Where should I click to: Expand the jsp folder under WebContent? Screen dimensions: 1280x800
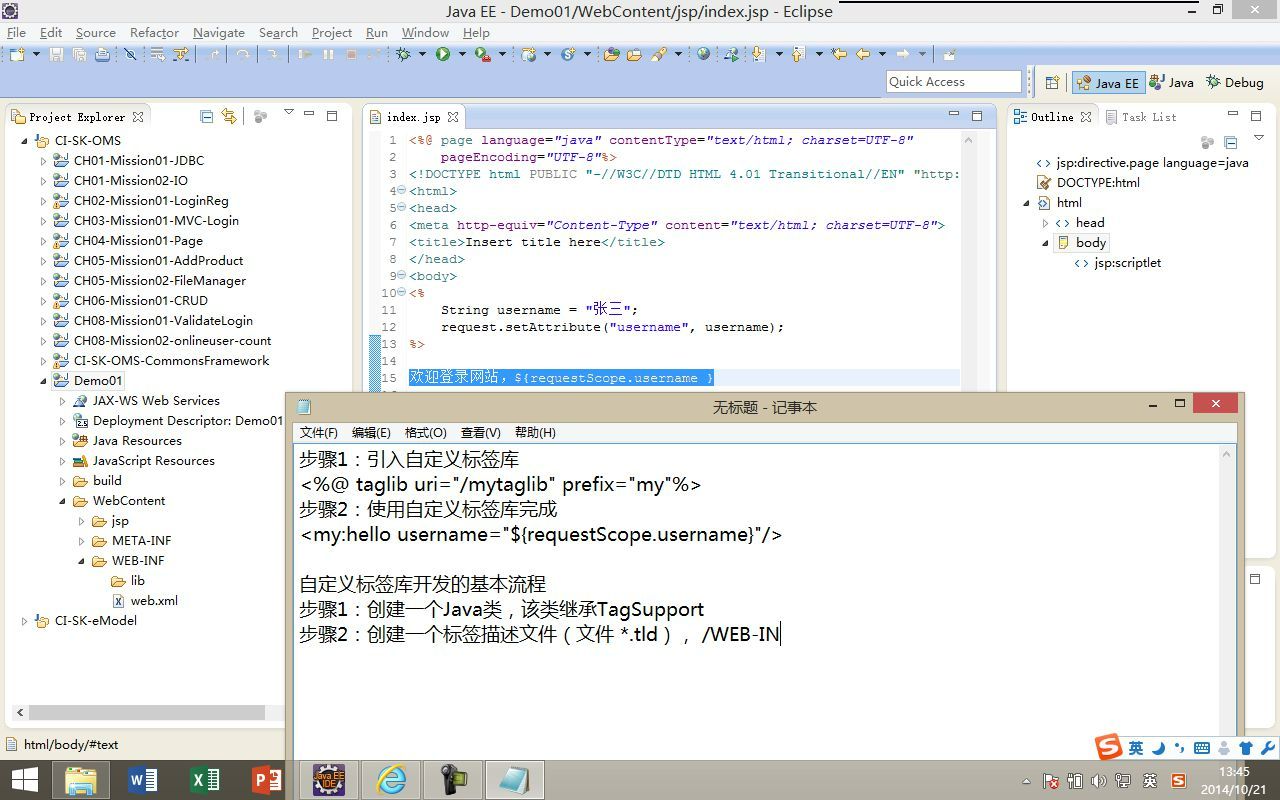82,520
